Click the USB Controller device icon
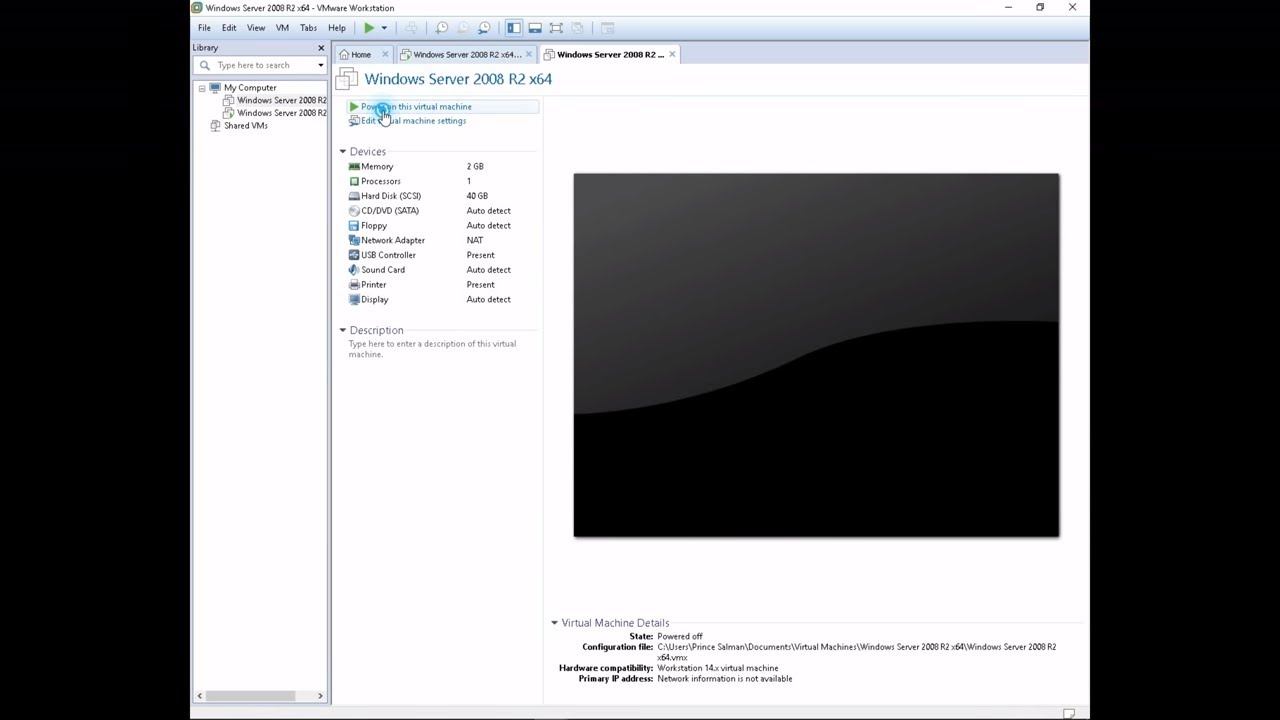 (x=354, y=255)
